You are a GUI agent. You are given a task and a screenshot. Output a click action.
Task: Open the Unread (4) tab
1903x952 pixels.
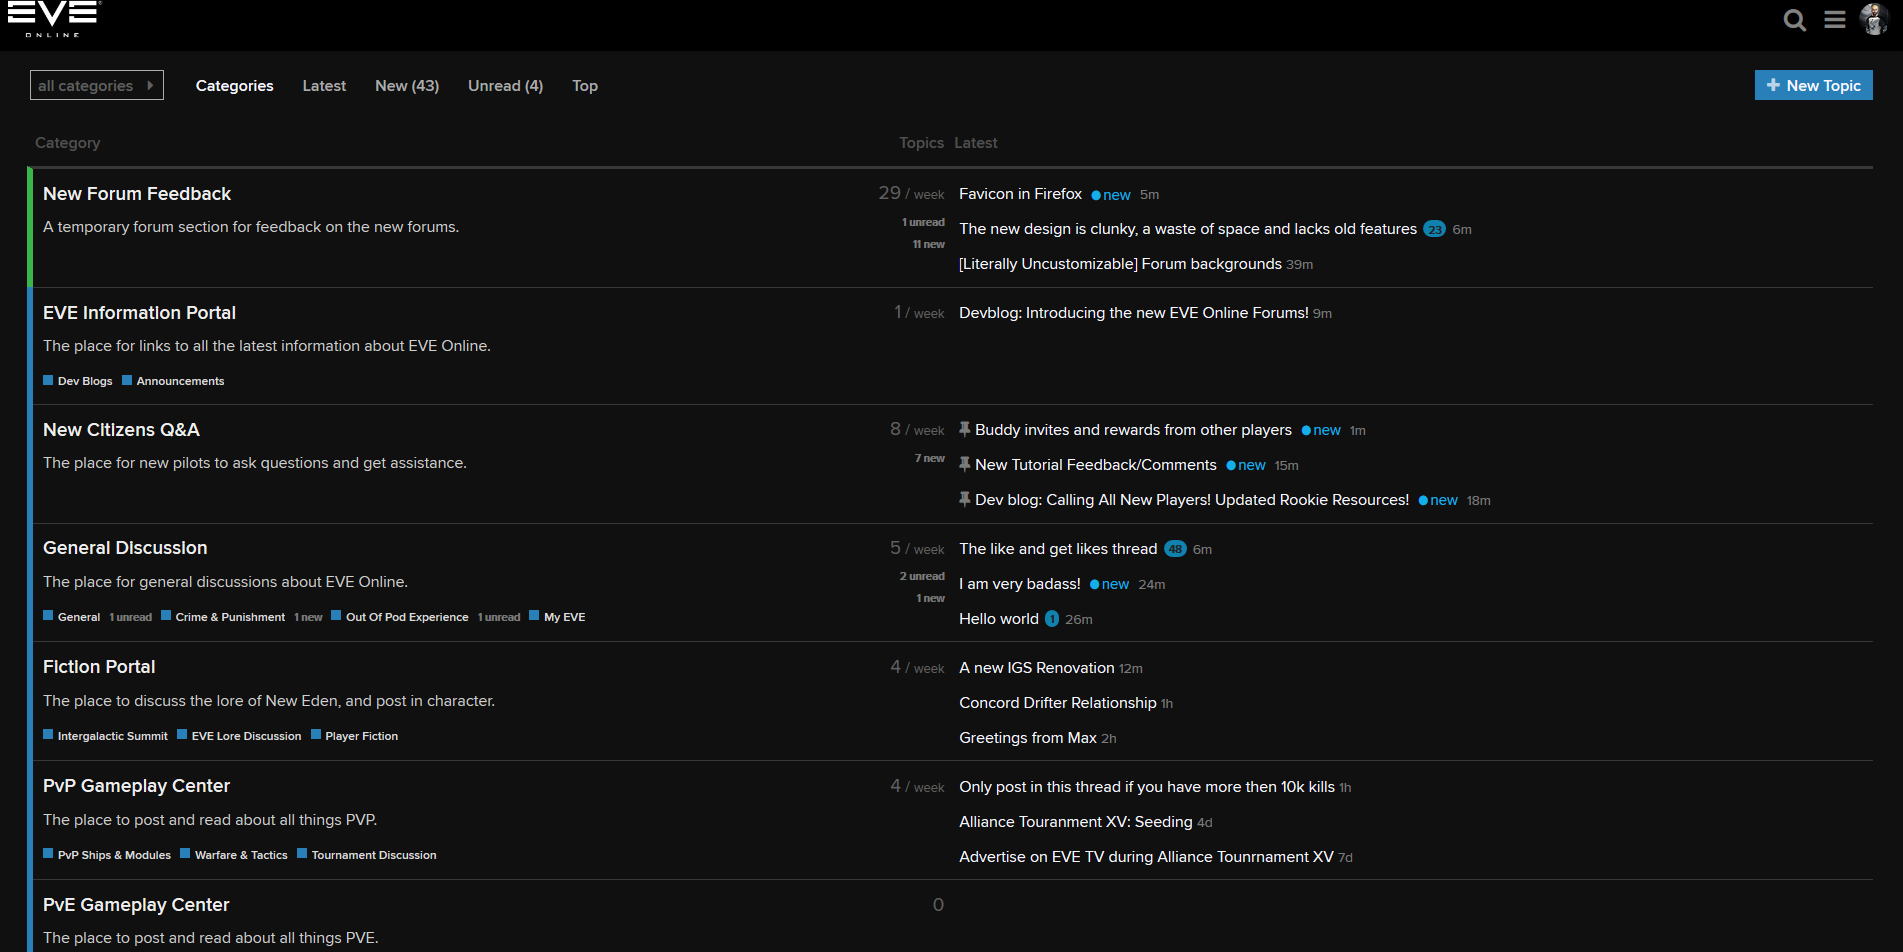[505, 86]
